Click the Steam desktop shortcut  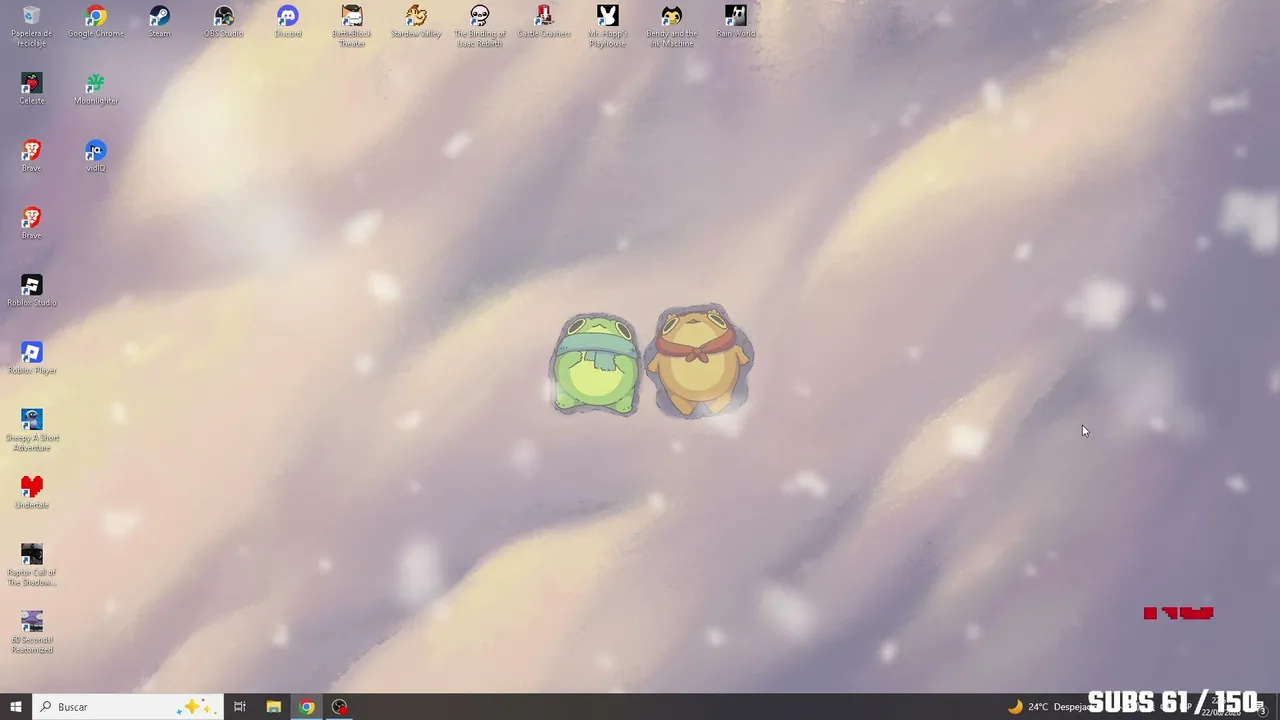tap(160, 22)
